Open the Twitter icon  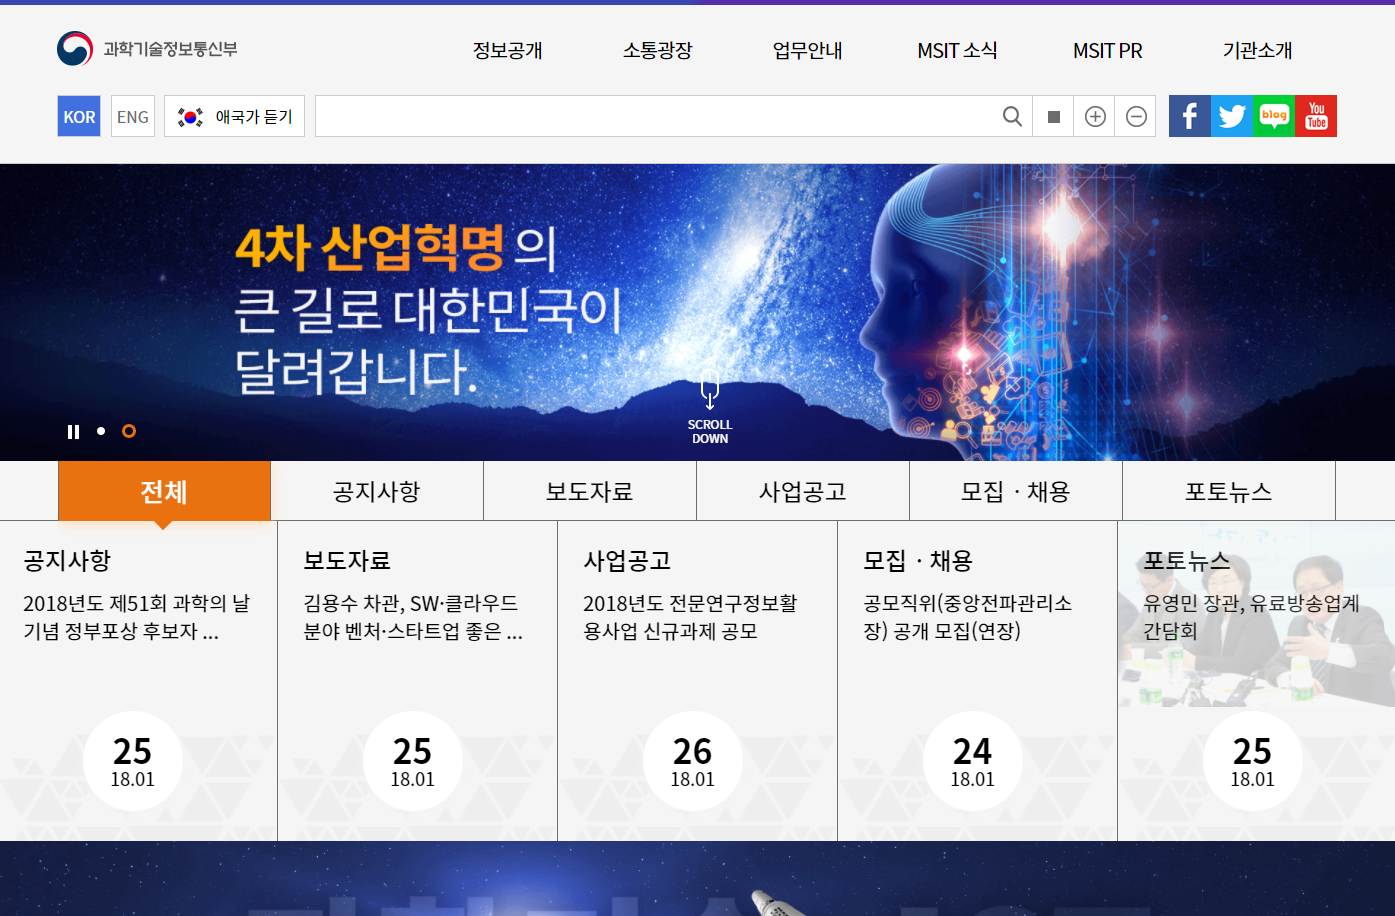pos(1231,116)
